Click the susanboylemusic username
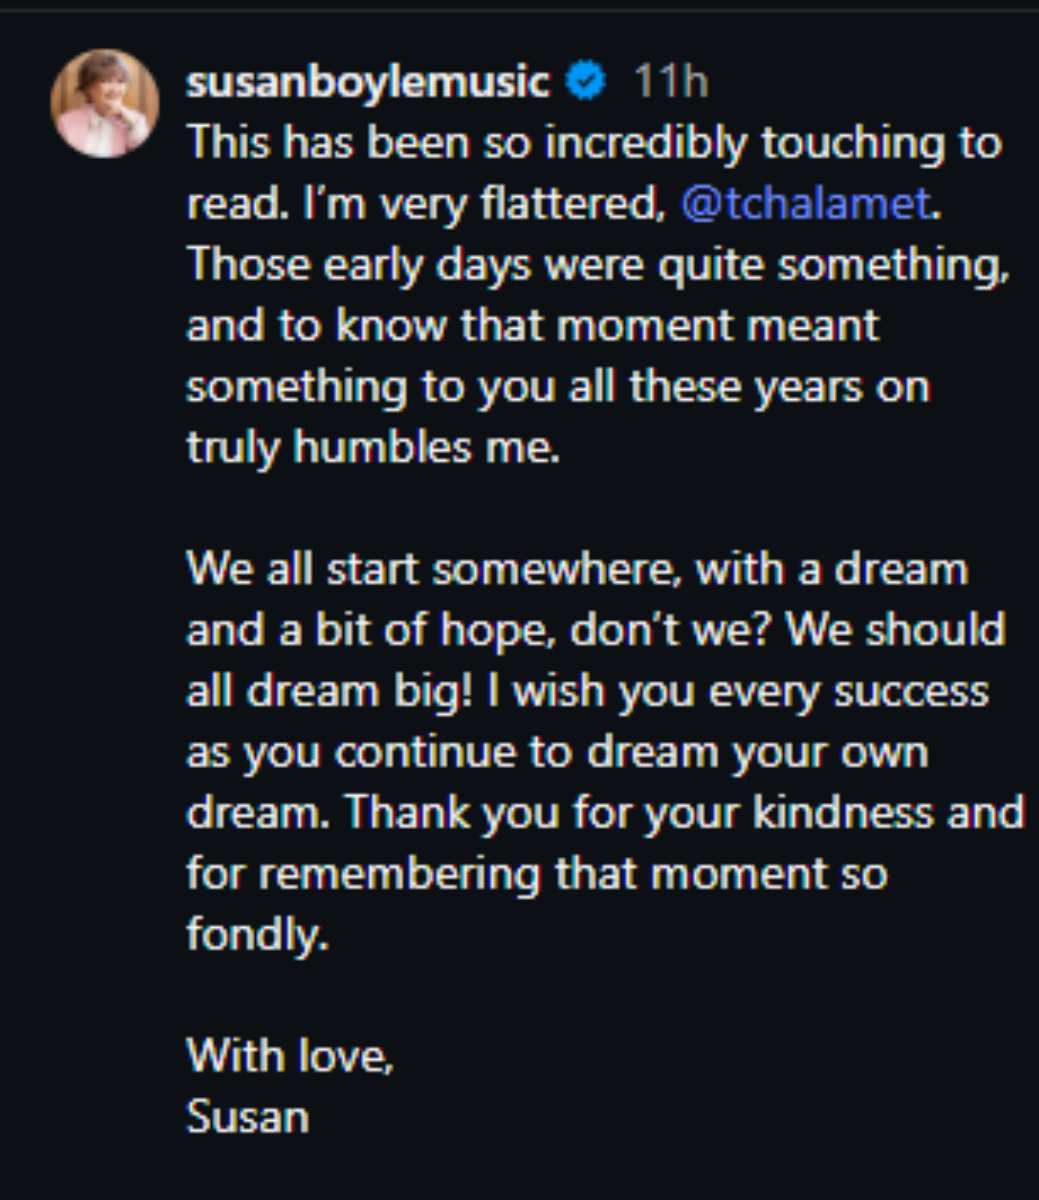 367,82
